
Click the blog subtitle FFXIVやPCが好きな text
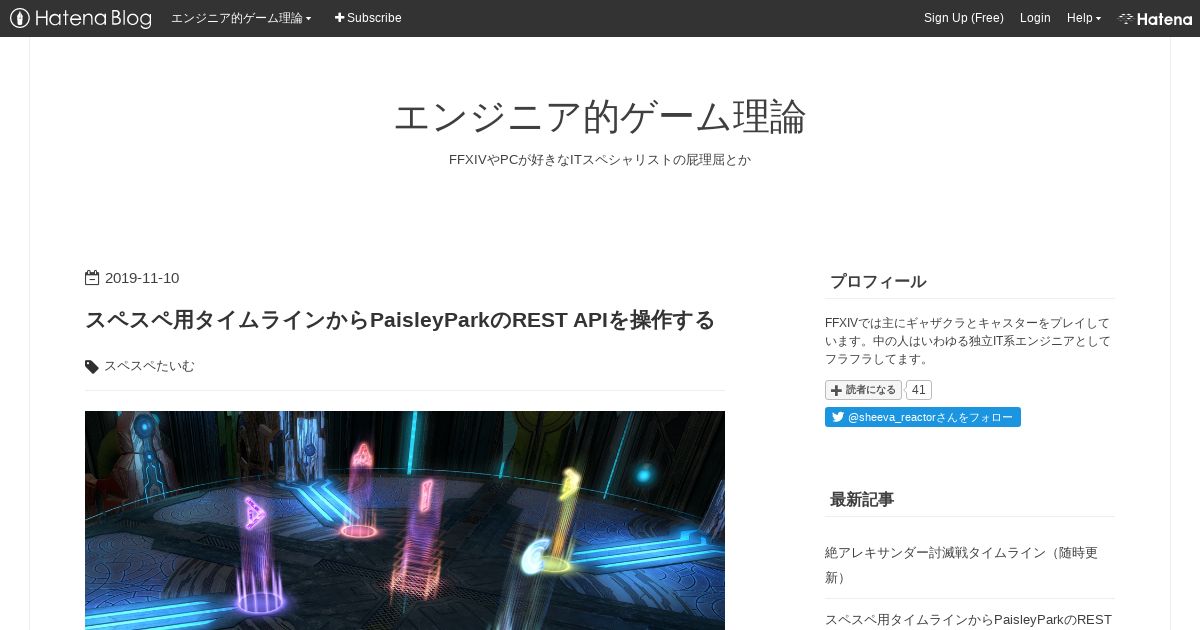600,160
